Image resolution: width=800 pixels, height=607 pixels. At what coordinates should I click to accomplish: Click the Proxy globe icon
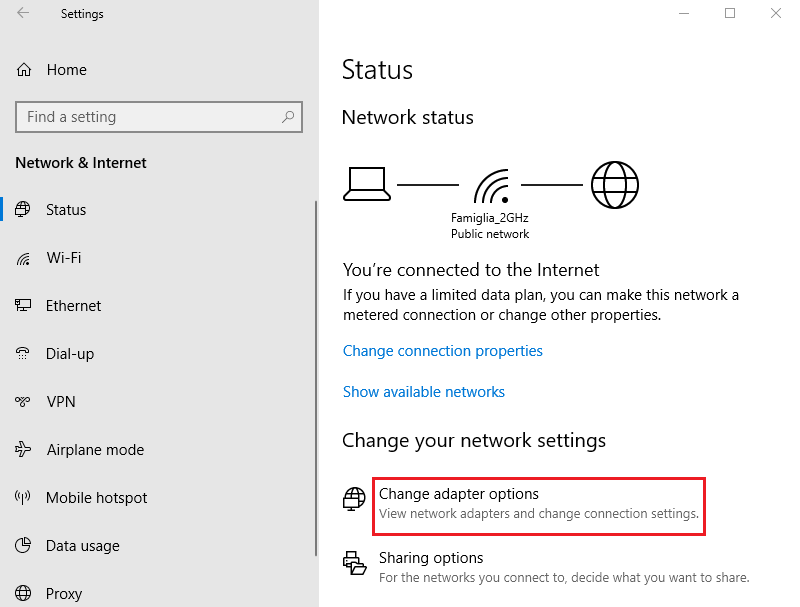tap(23, 594)
